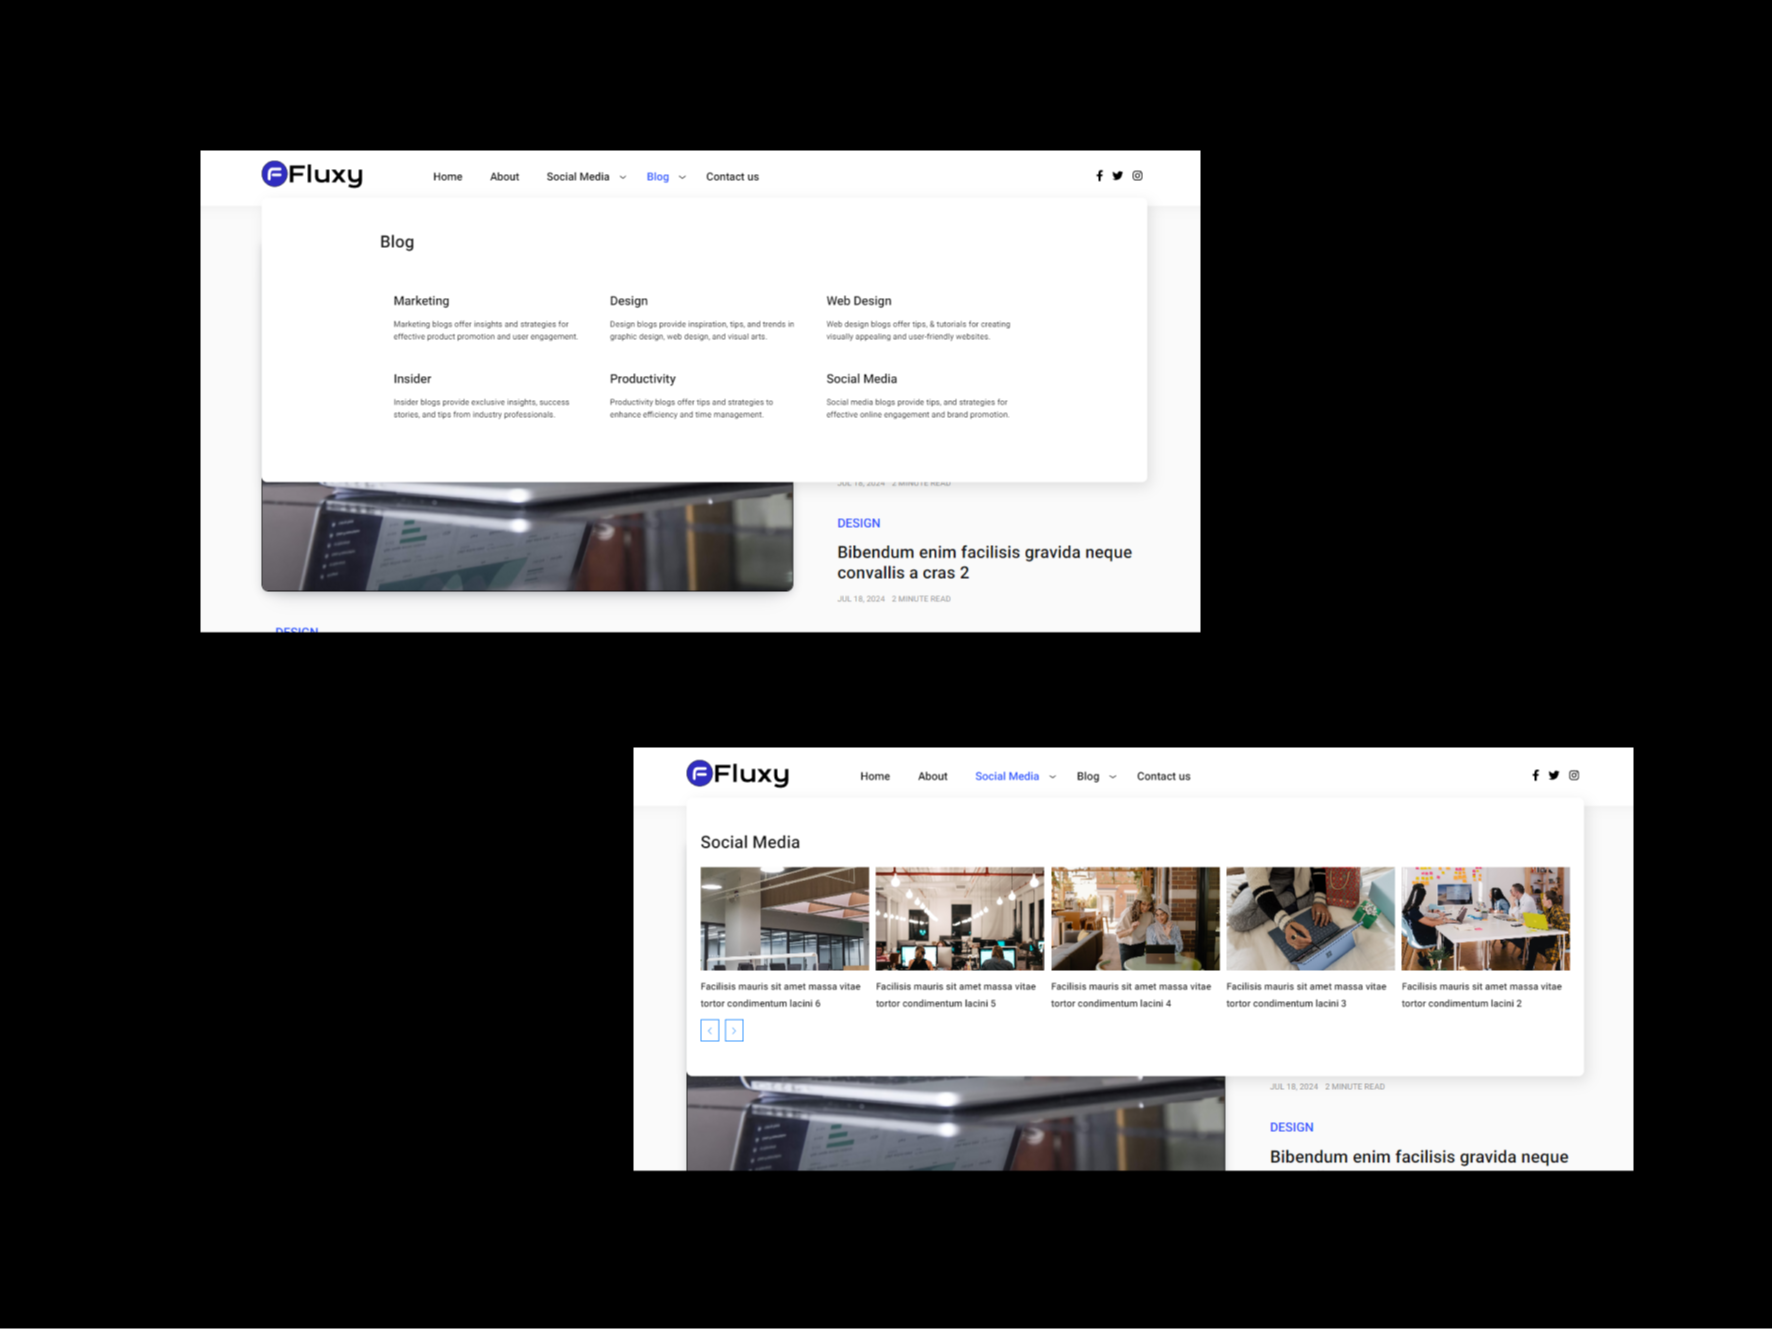Click the Instagram icon in the top header
1772x1329 pixels.
1137,175
